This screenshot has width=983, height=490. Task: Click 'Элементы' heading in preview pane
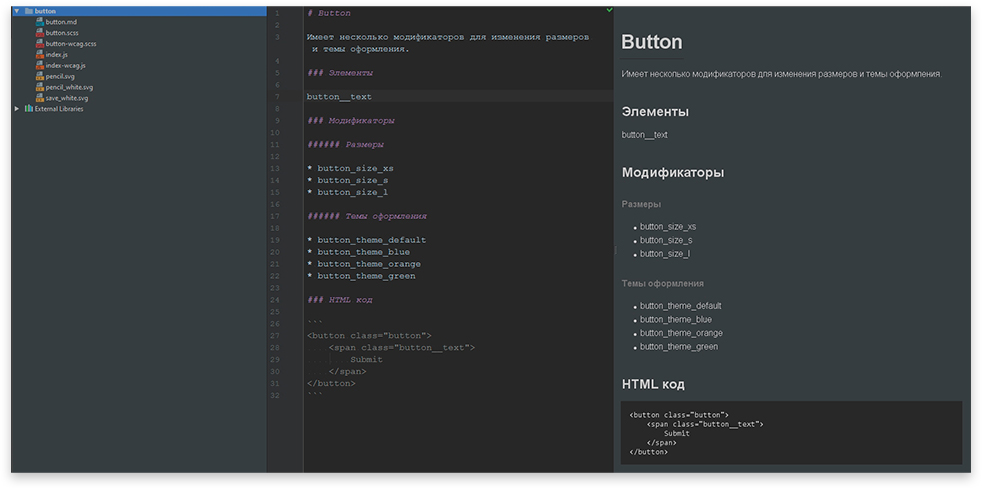[x=655, y=112]
